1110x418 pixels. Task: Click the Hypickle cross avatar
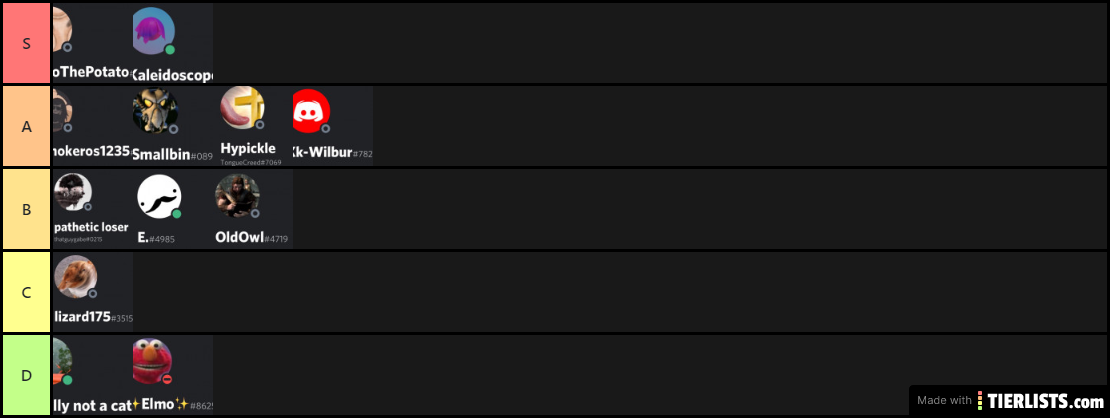[x=242, y=108]
